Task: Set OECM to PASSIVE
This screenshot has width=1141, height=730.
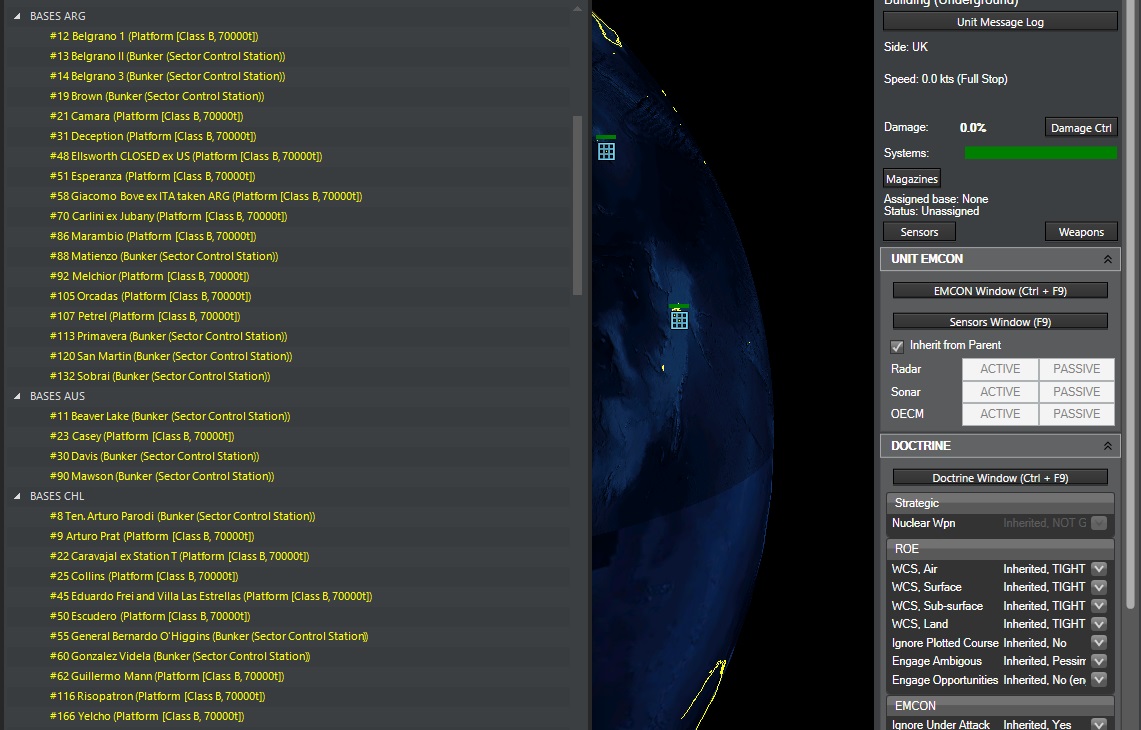Action: [x=1076, y=413]
